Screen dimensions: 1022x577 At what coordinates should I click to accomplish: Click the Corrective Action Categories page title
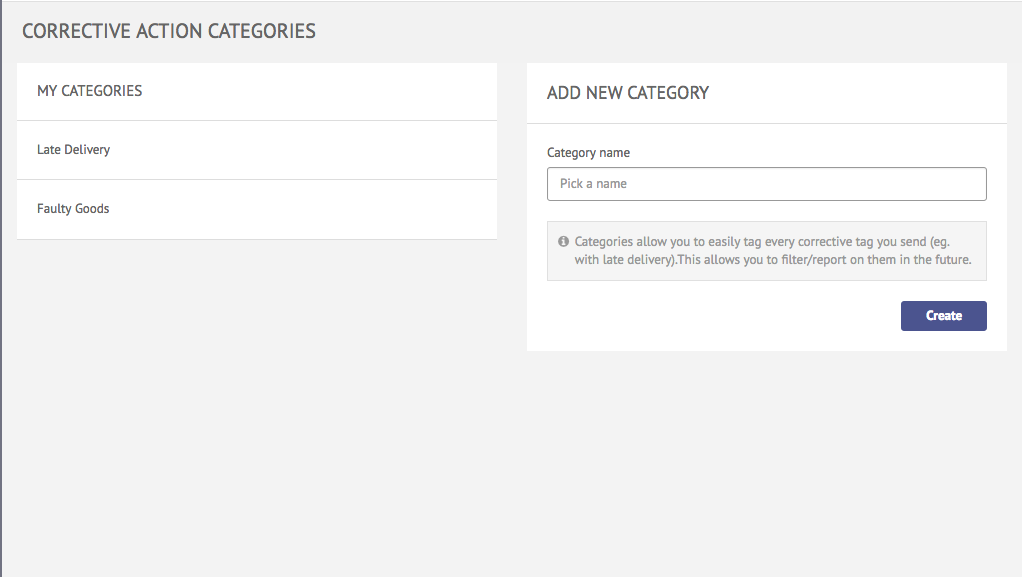point(169,31)
